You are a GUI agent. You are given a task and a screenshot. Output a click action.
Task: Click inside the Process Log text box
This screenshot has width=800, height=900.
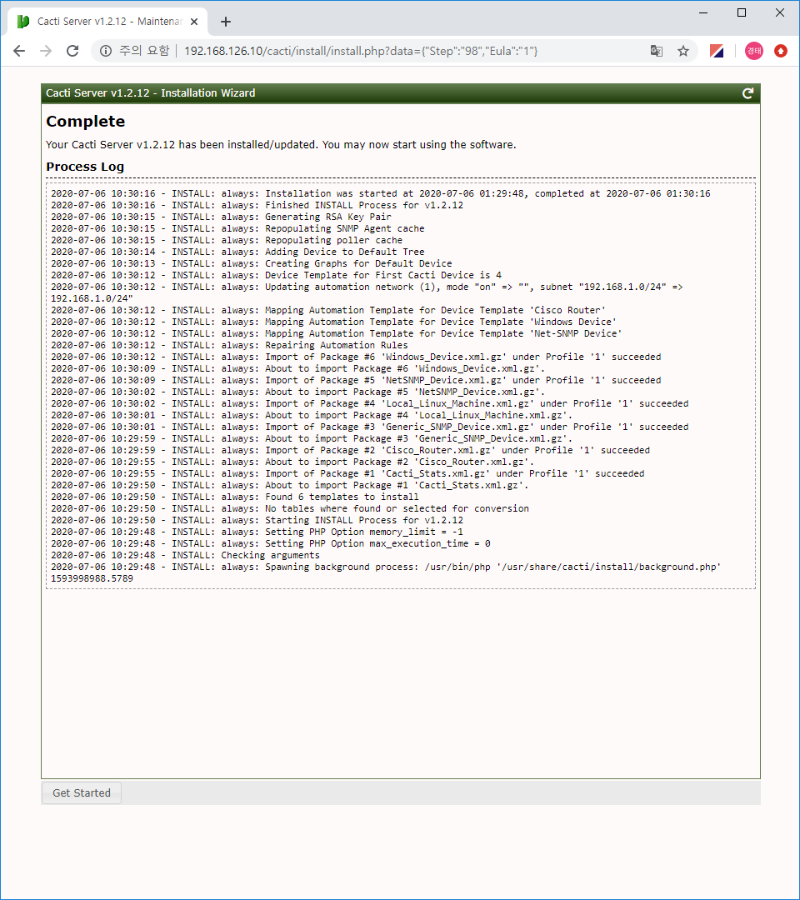400,400
